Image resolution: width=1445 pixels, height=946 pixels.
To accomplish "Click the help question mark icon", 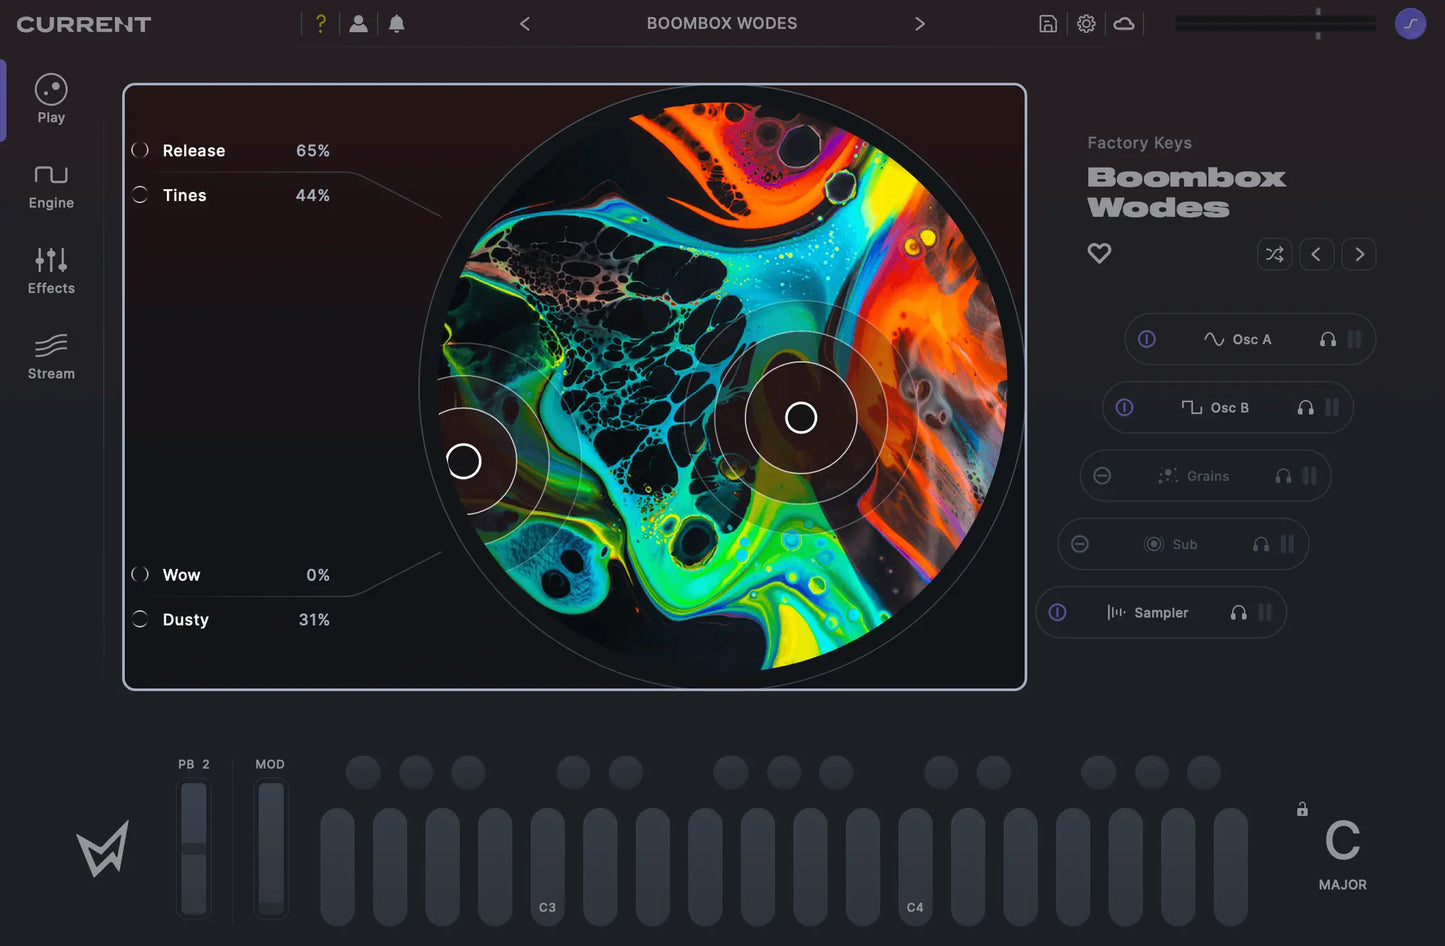I will click(x=321, y=24).
